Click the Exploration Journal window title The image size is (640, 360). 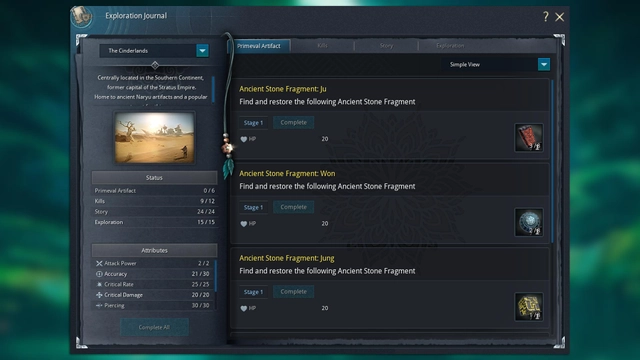pyautogui.click(x=136, y=16)
